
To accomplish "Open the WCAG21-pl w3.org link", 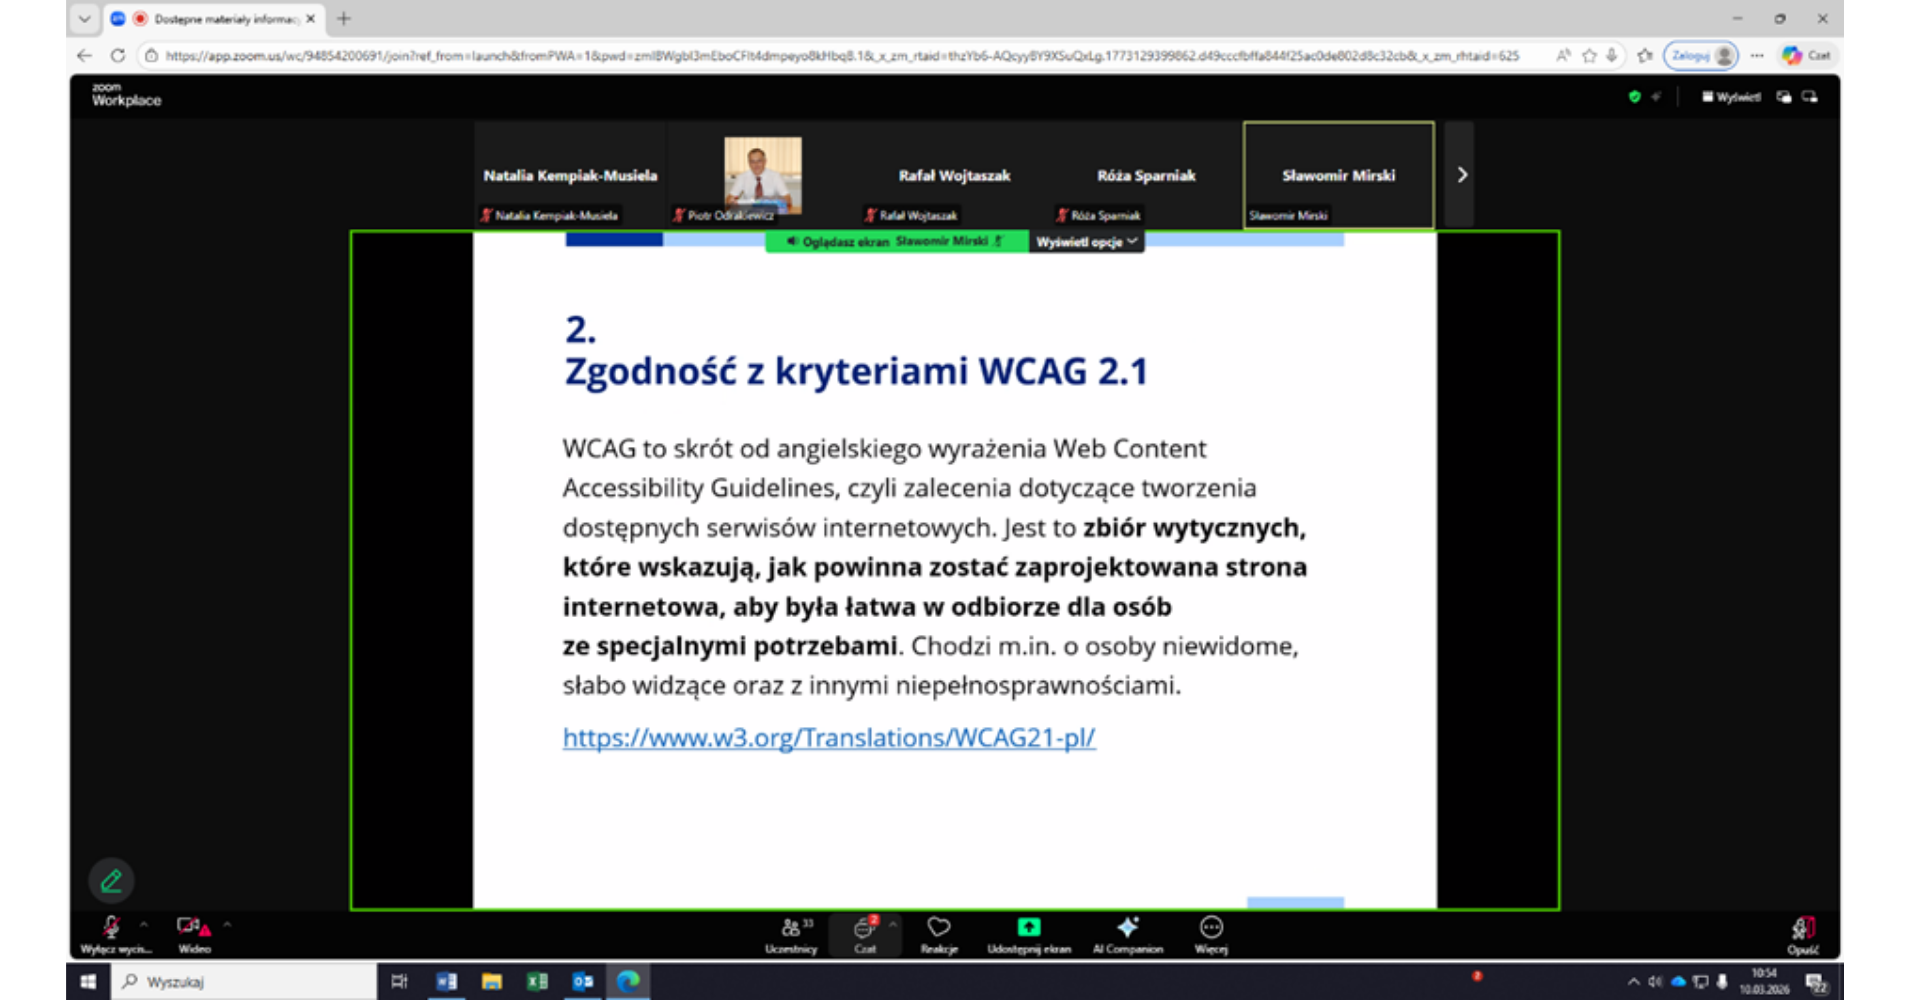I will [x=828, y=738].
